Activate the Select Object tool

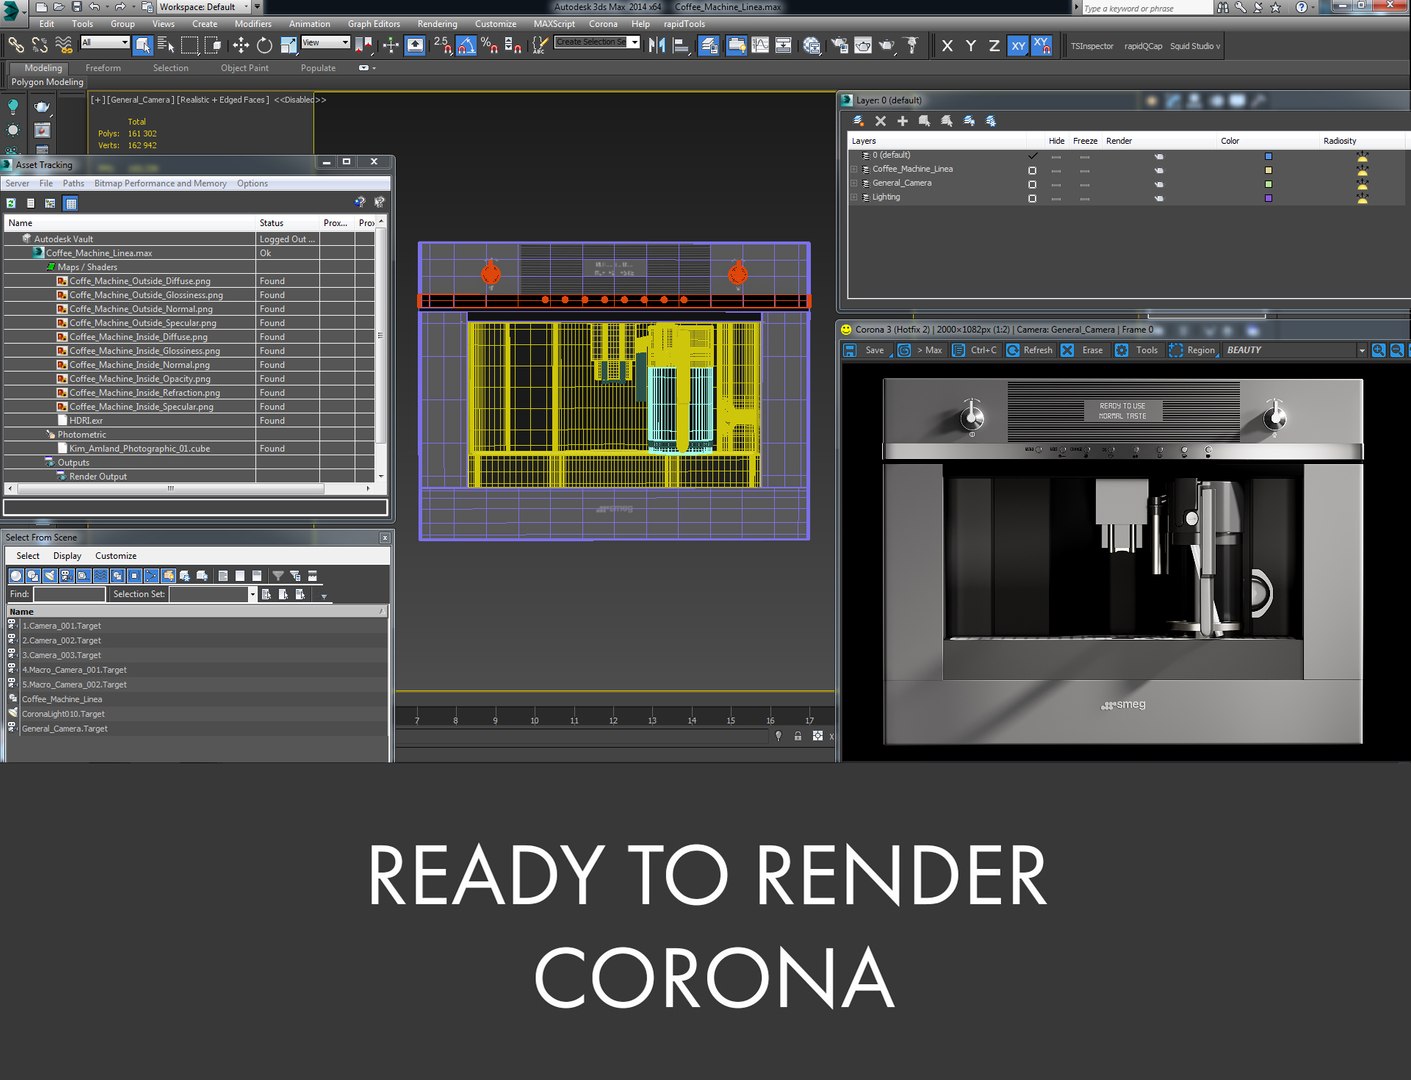pos(142,45)
